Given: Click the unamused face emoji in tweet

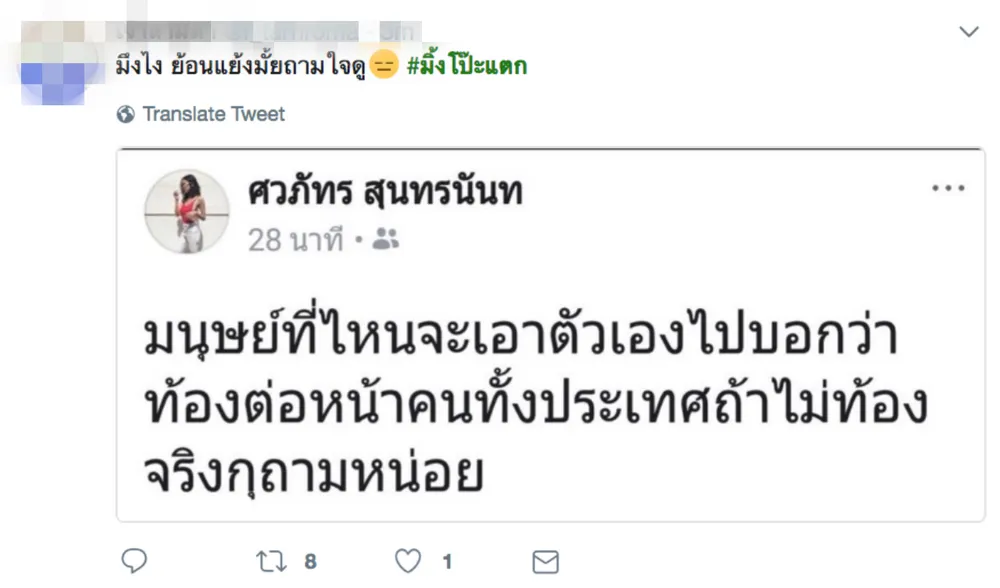Looking at the screenshot, I should click(x=384, y=64).
